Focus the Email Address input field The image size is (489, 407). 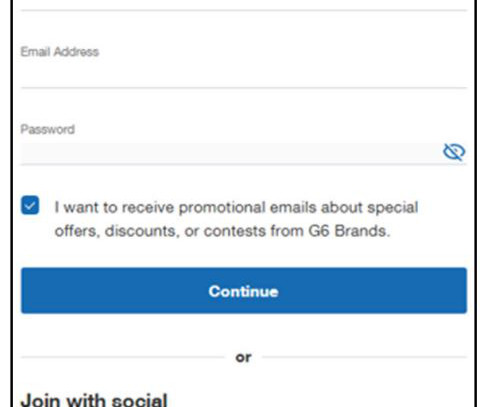click(x=244, y=75)
